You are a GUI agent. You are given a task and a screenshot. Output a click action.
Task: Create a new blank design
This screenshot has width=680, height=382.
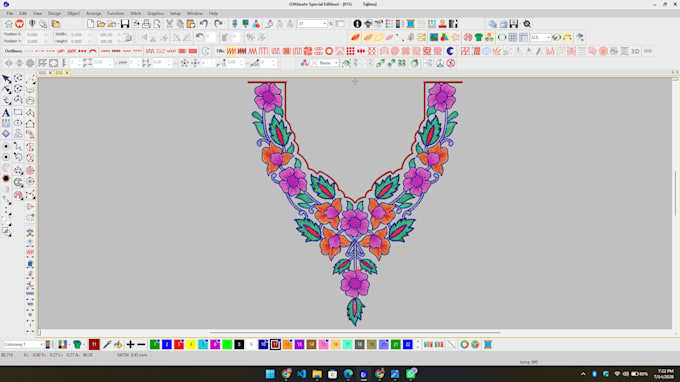[90, 24]
